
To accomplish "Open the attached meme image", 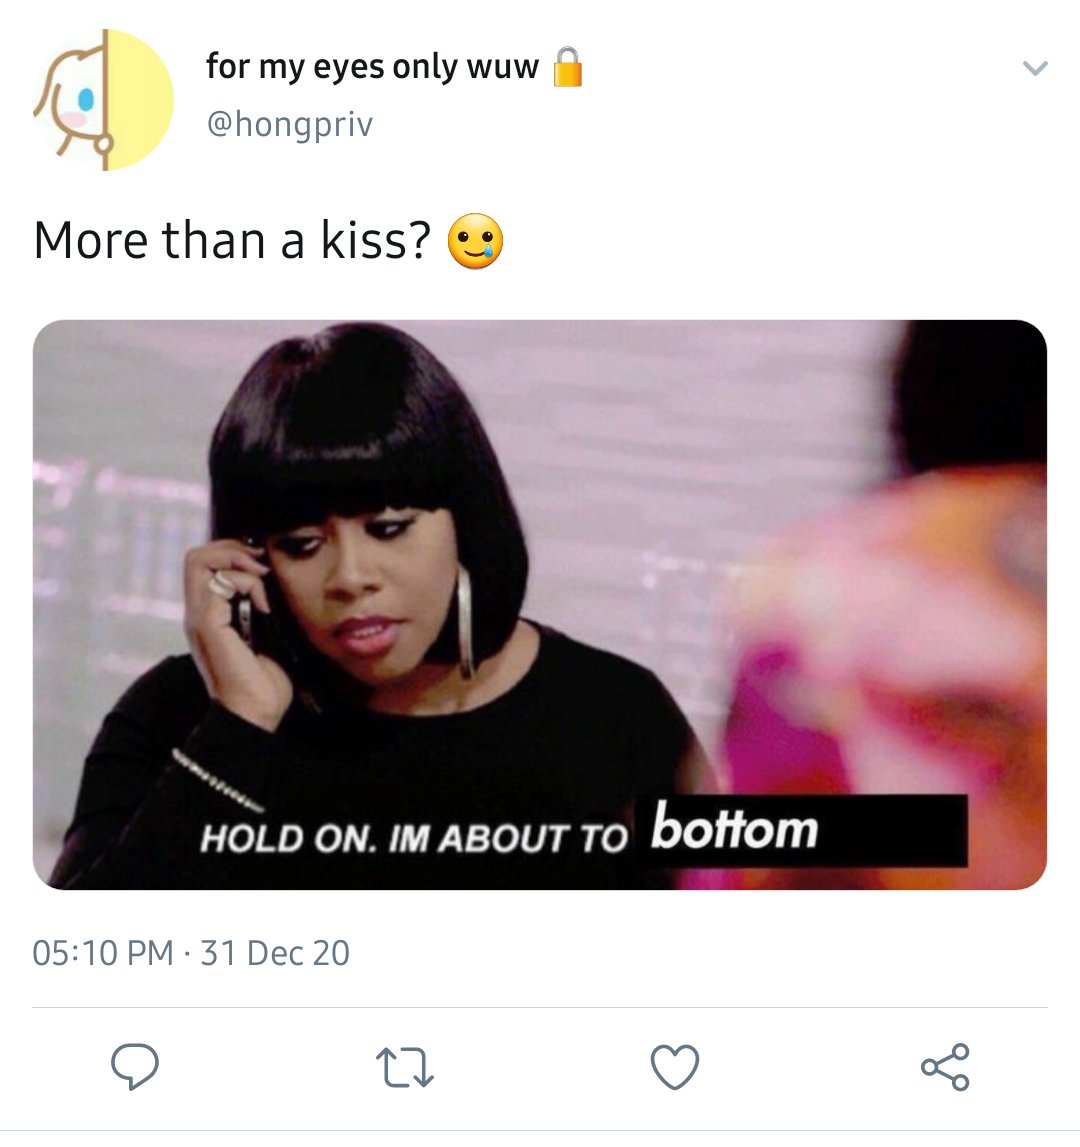I will point(540,605).
